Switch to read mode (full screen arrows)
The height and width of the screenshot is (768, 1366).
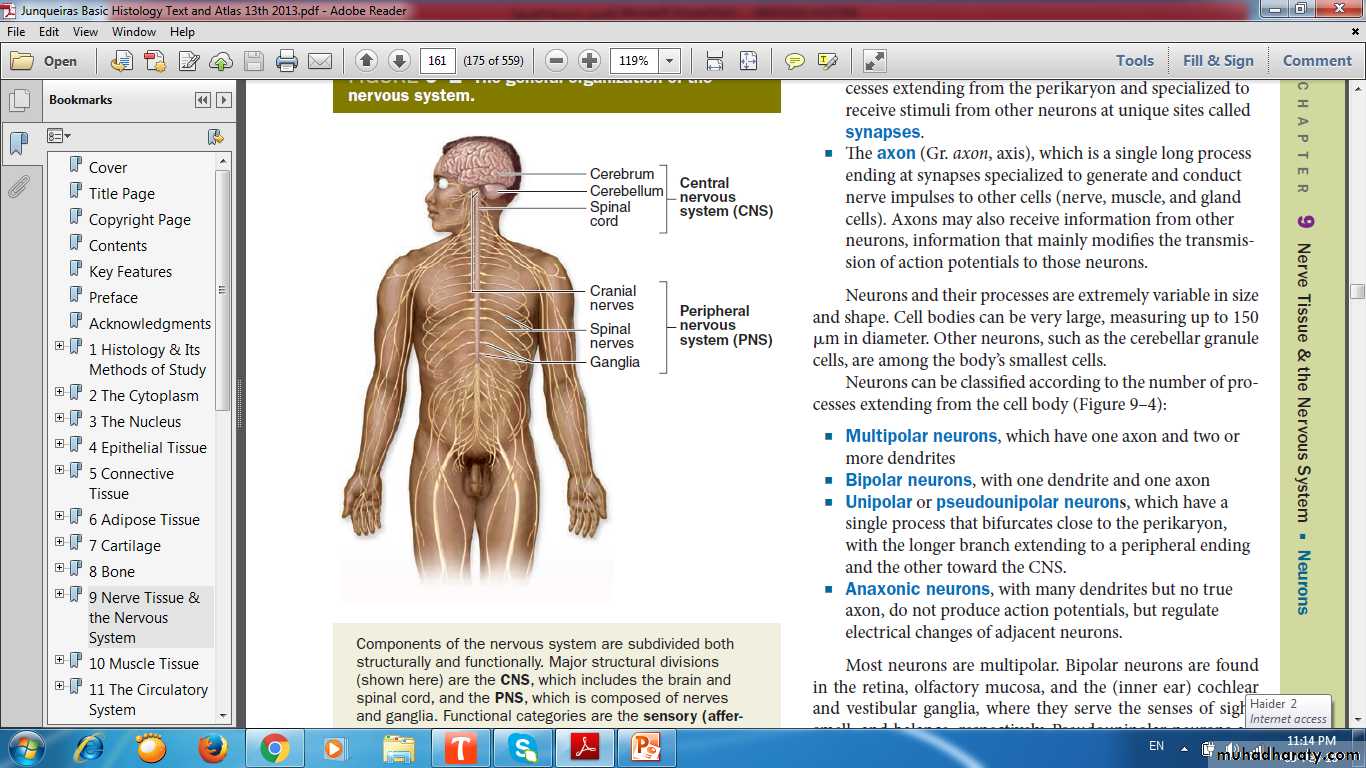874,61
